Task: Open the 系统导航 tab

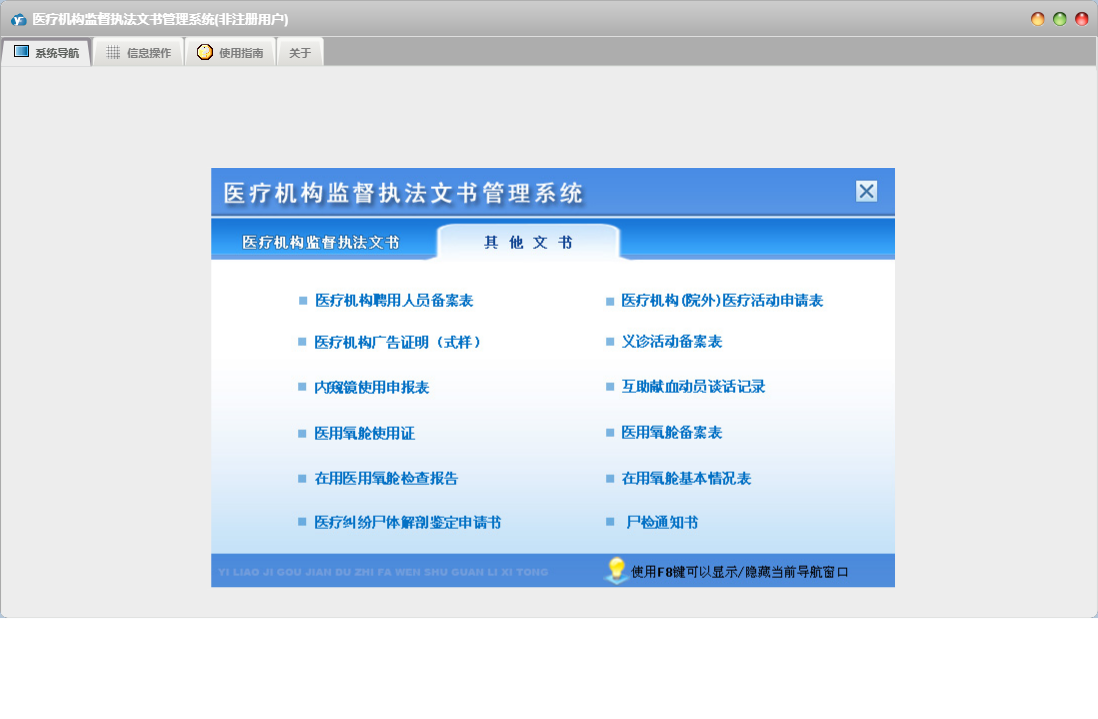Action: click(46, 53)
